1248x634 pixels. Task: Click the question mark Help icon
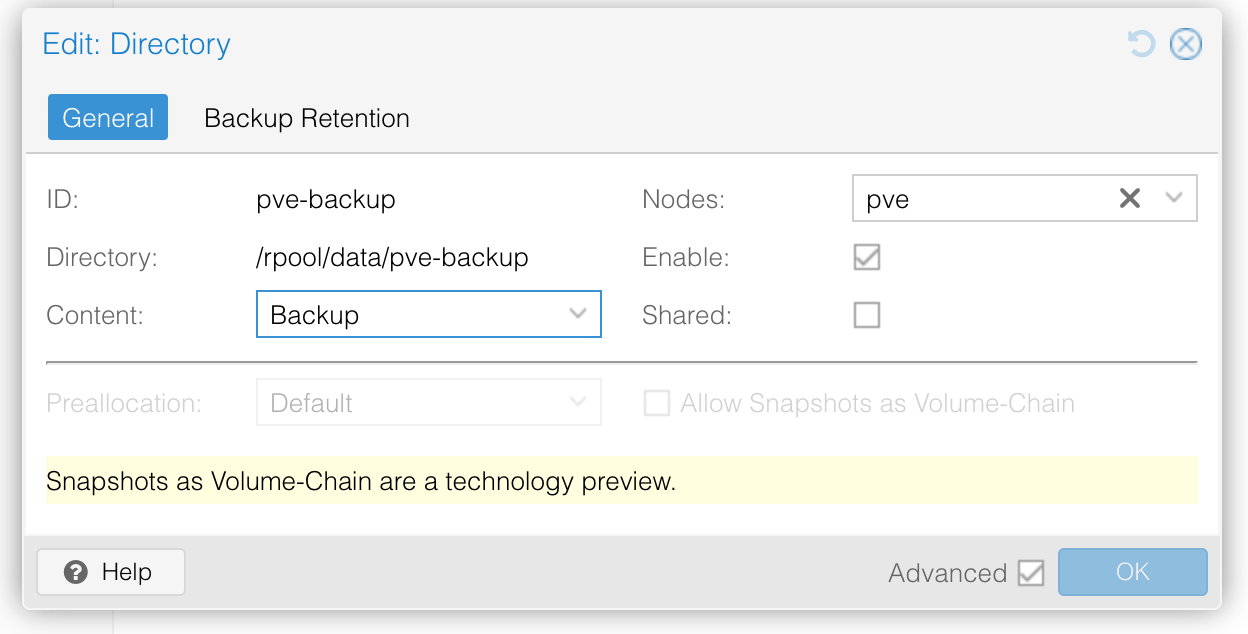[x=75, y=572]
